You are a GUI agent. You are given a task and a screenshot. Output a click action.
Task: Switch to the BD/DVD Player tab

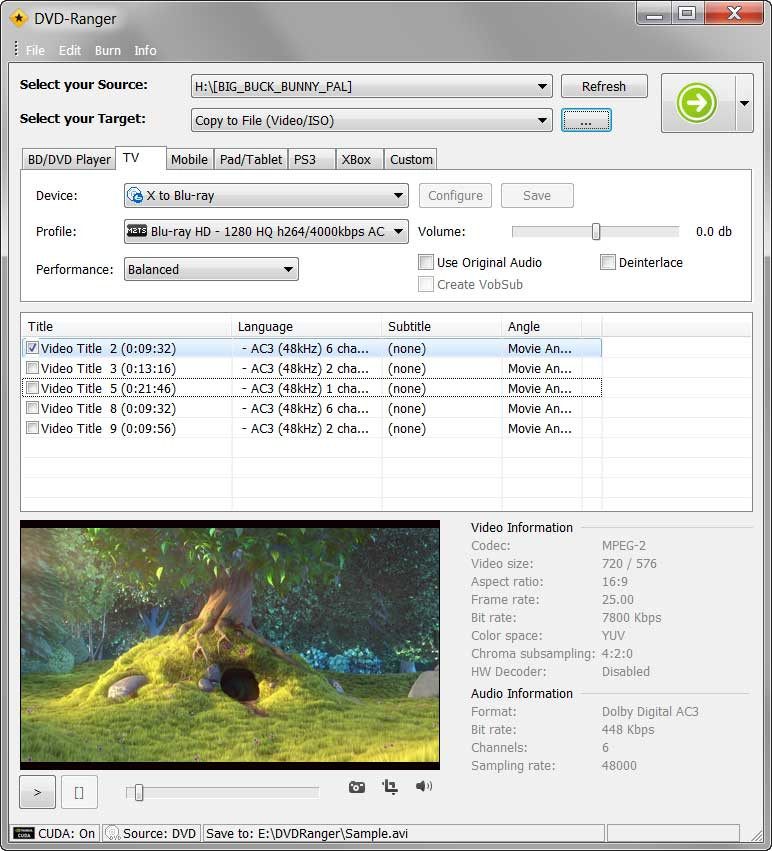[69, 160]
